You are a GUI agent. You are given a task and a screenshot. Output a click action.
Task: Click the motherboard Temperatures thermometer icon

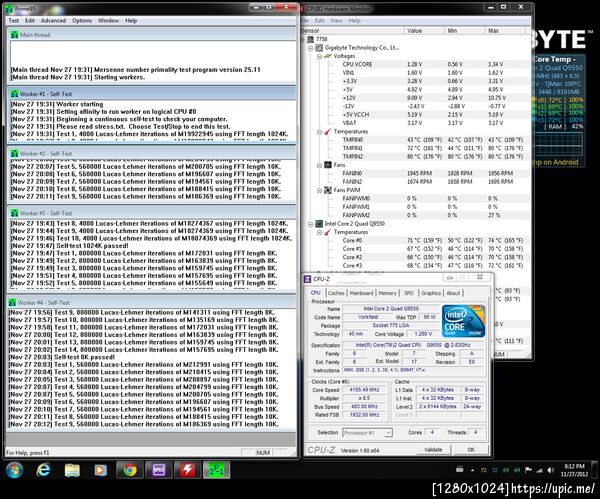tap(328, 132)
